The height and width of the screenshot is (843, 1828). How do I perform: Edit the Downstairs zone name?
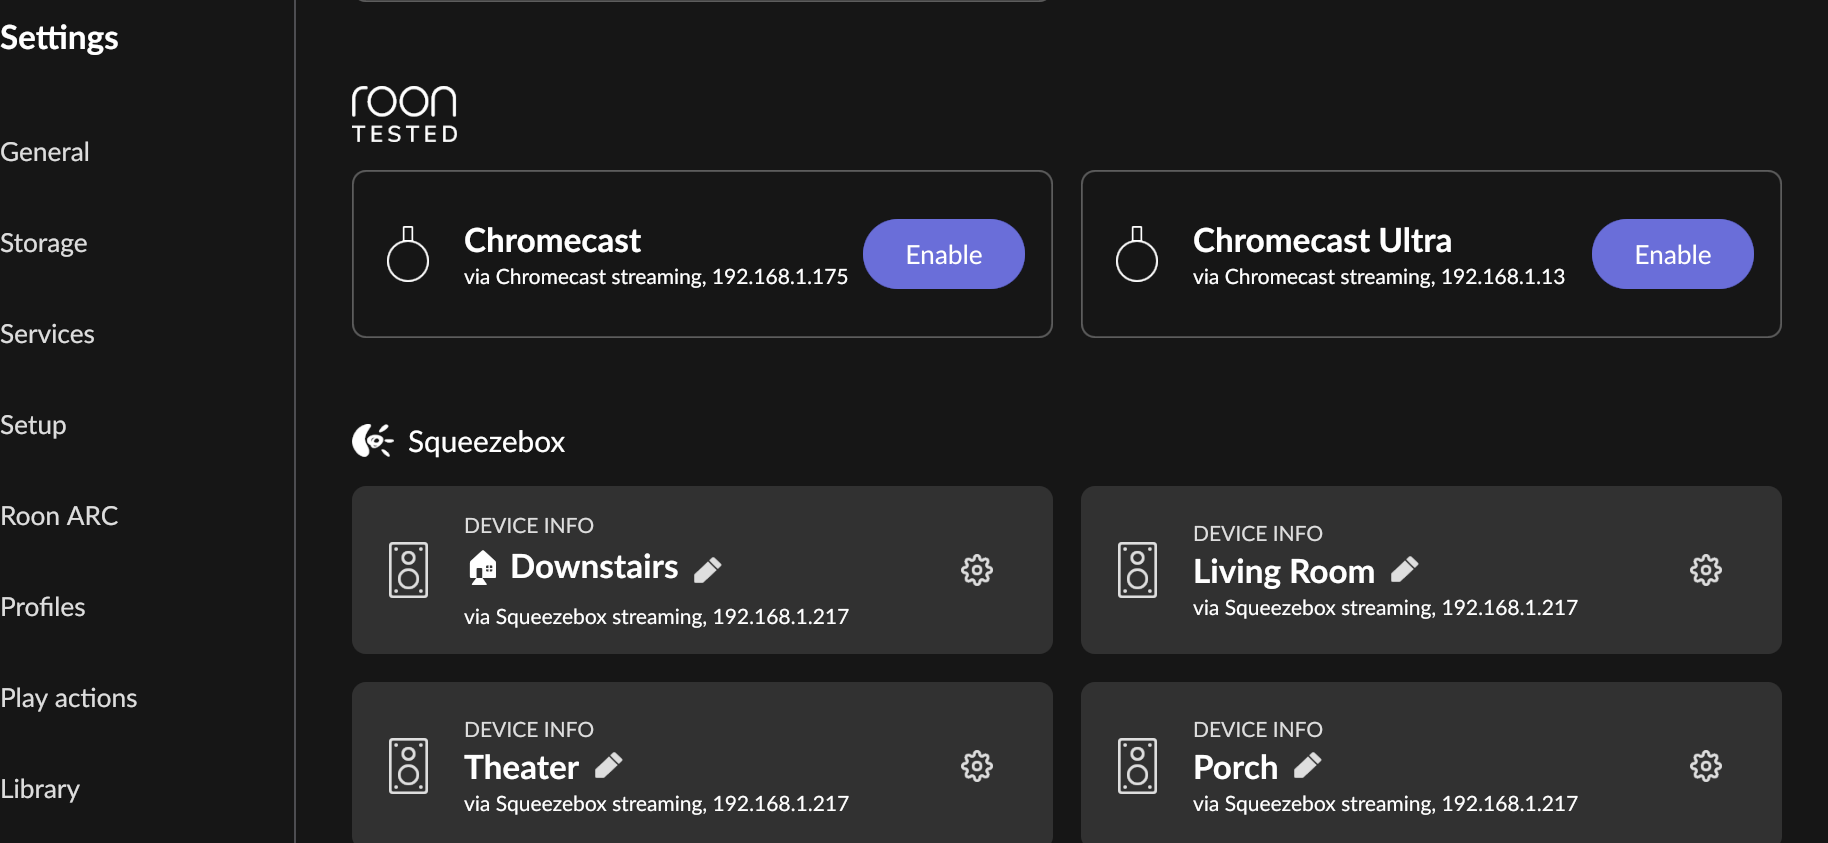pos(708,569)
